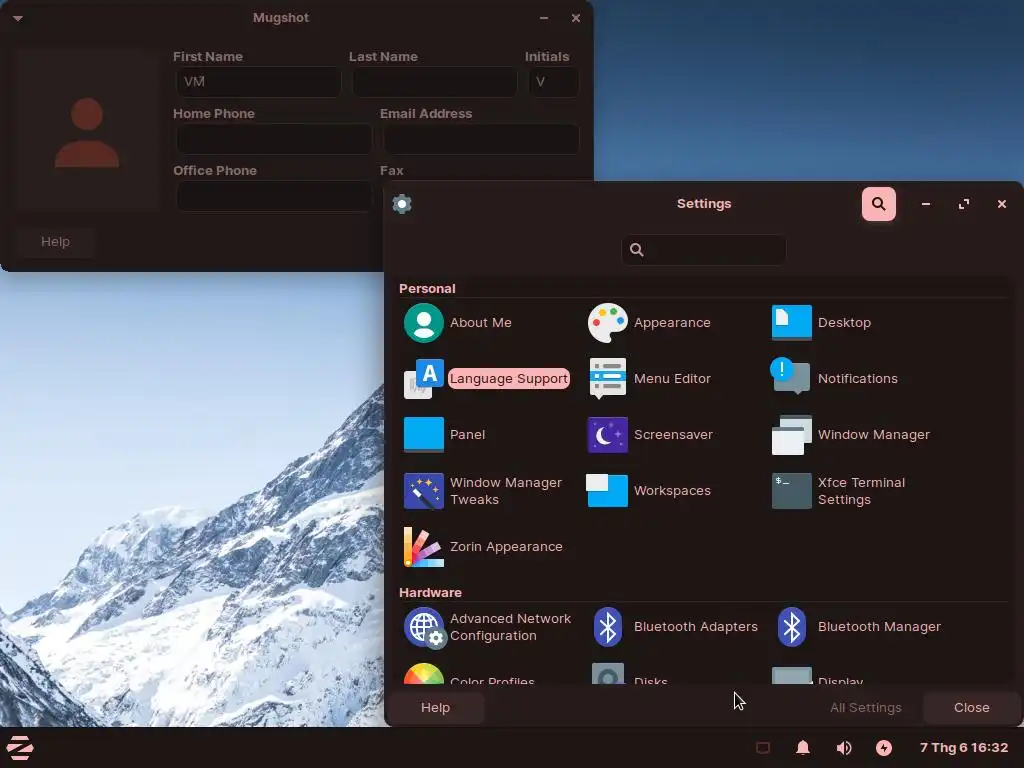Viewport: 1024px width, 768px height.
Task: Click the Home Phone field in Mugshot
Action: [x=274, y=139]
